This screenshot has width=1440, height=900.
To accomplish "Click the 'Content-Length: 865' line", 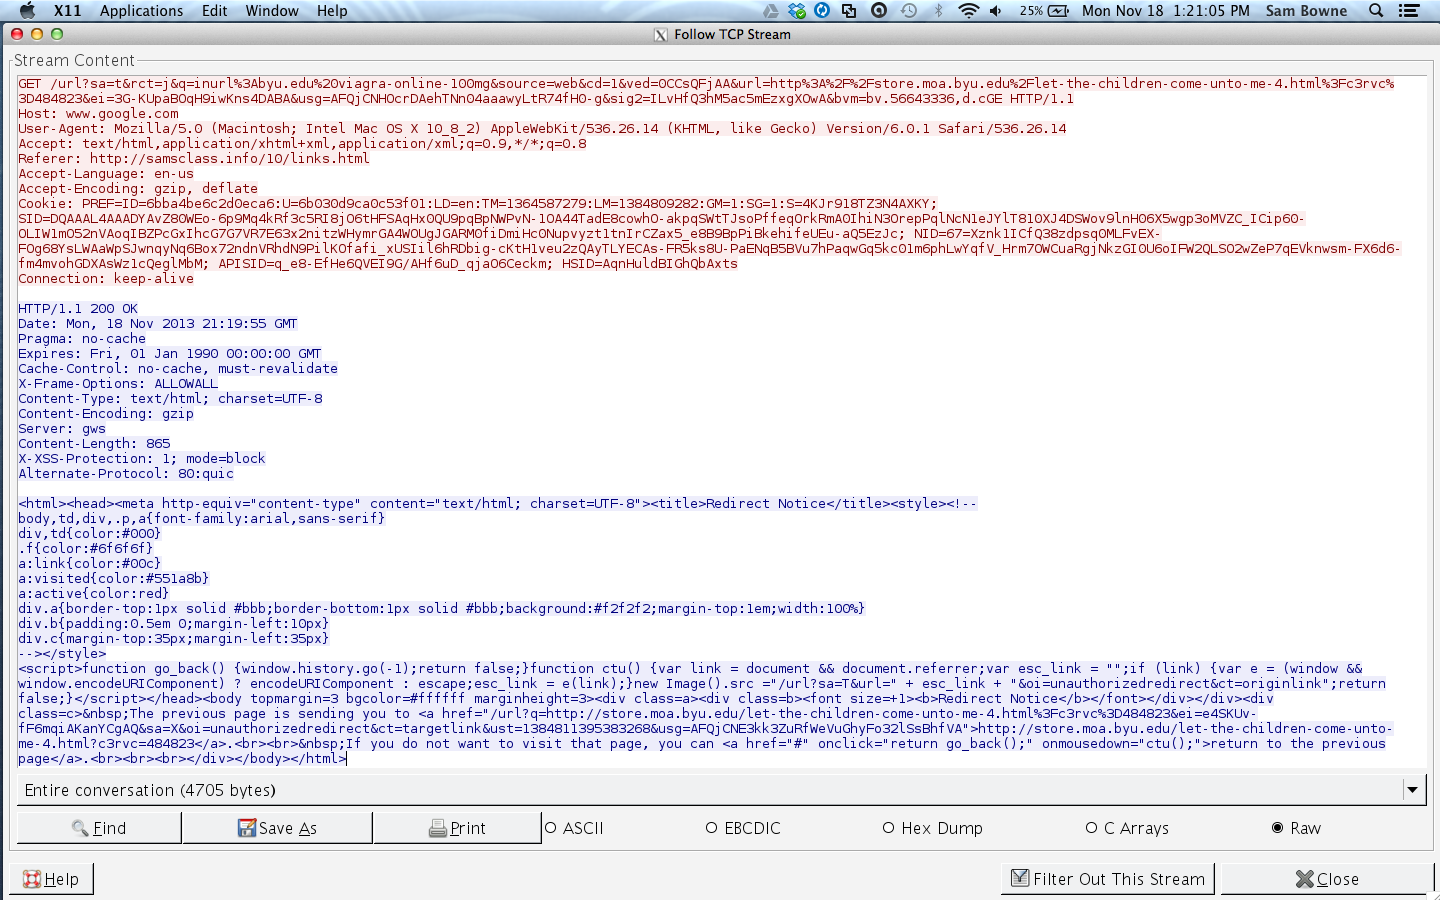I will (94, 444).
